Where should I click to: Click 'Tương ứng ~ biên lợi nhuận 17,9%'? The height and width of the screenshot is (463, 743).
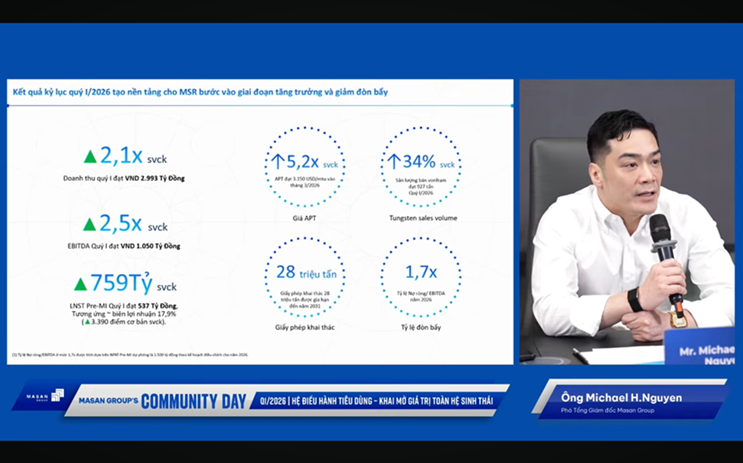(124, 314)
